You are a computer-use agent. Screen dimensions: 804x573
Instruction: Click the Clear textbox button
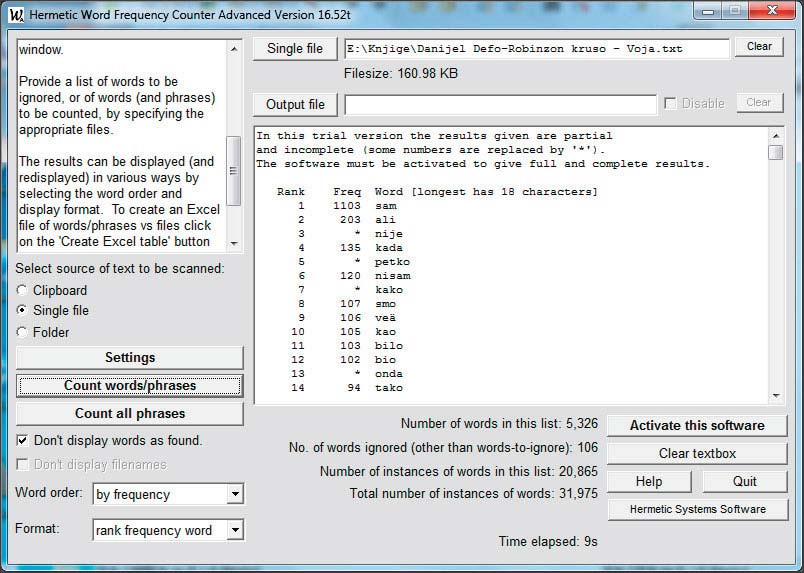coord(697,453)
